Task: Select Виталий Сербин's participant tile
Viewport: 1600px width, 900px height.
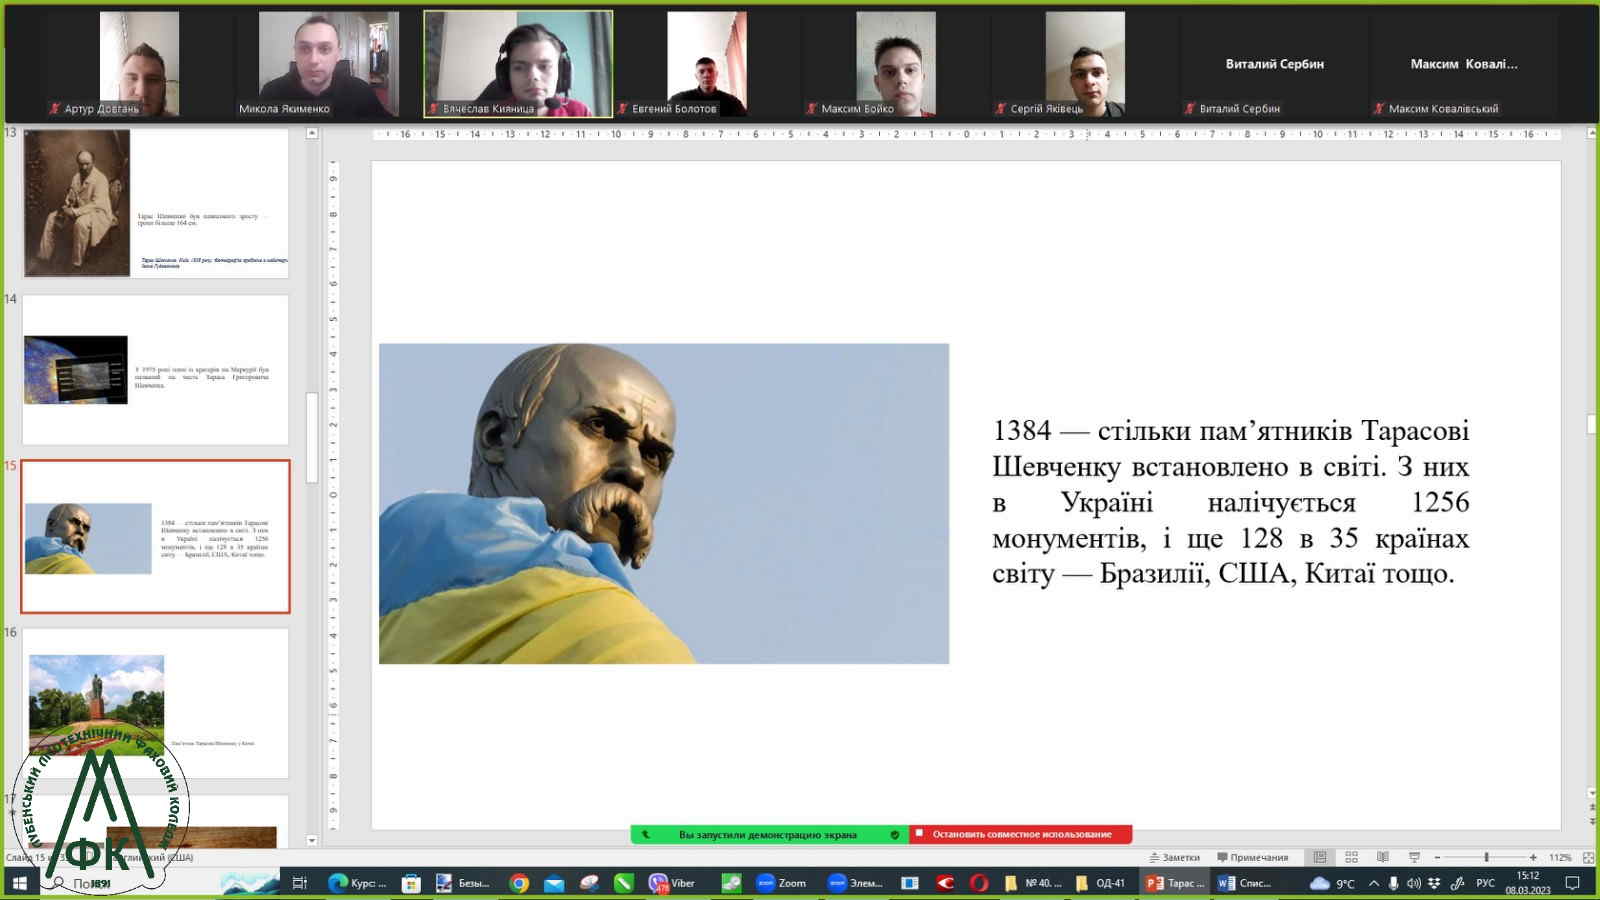Action: pos(1275,64)
